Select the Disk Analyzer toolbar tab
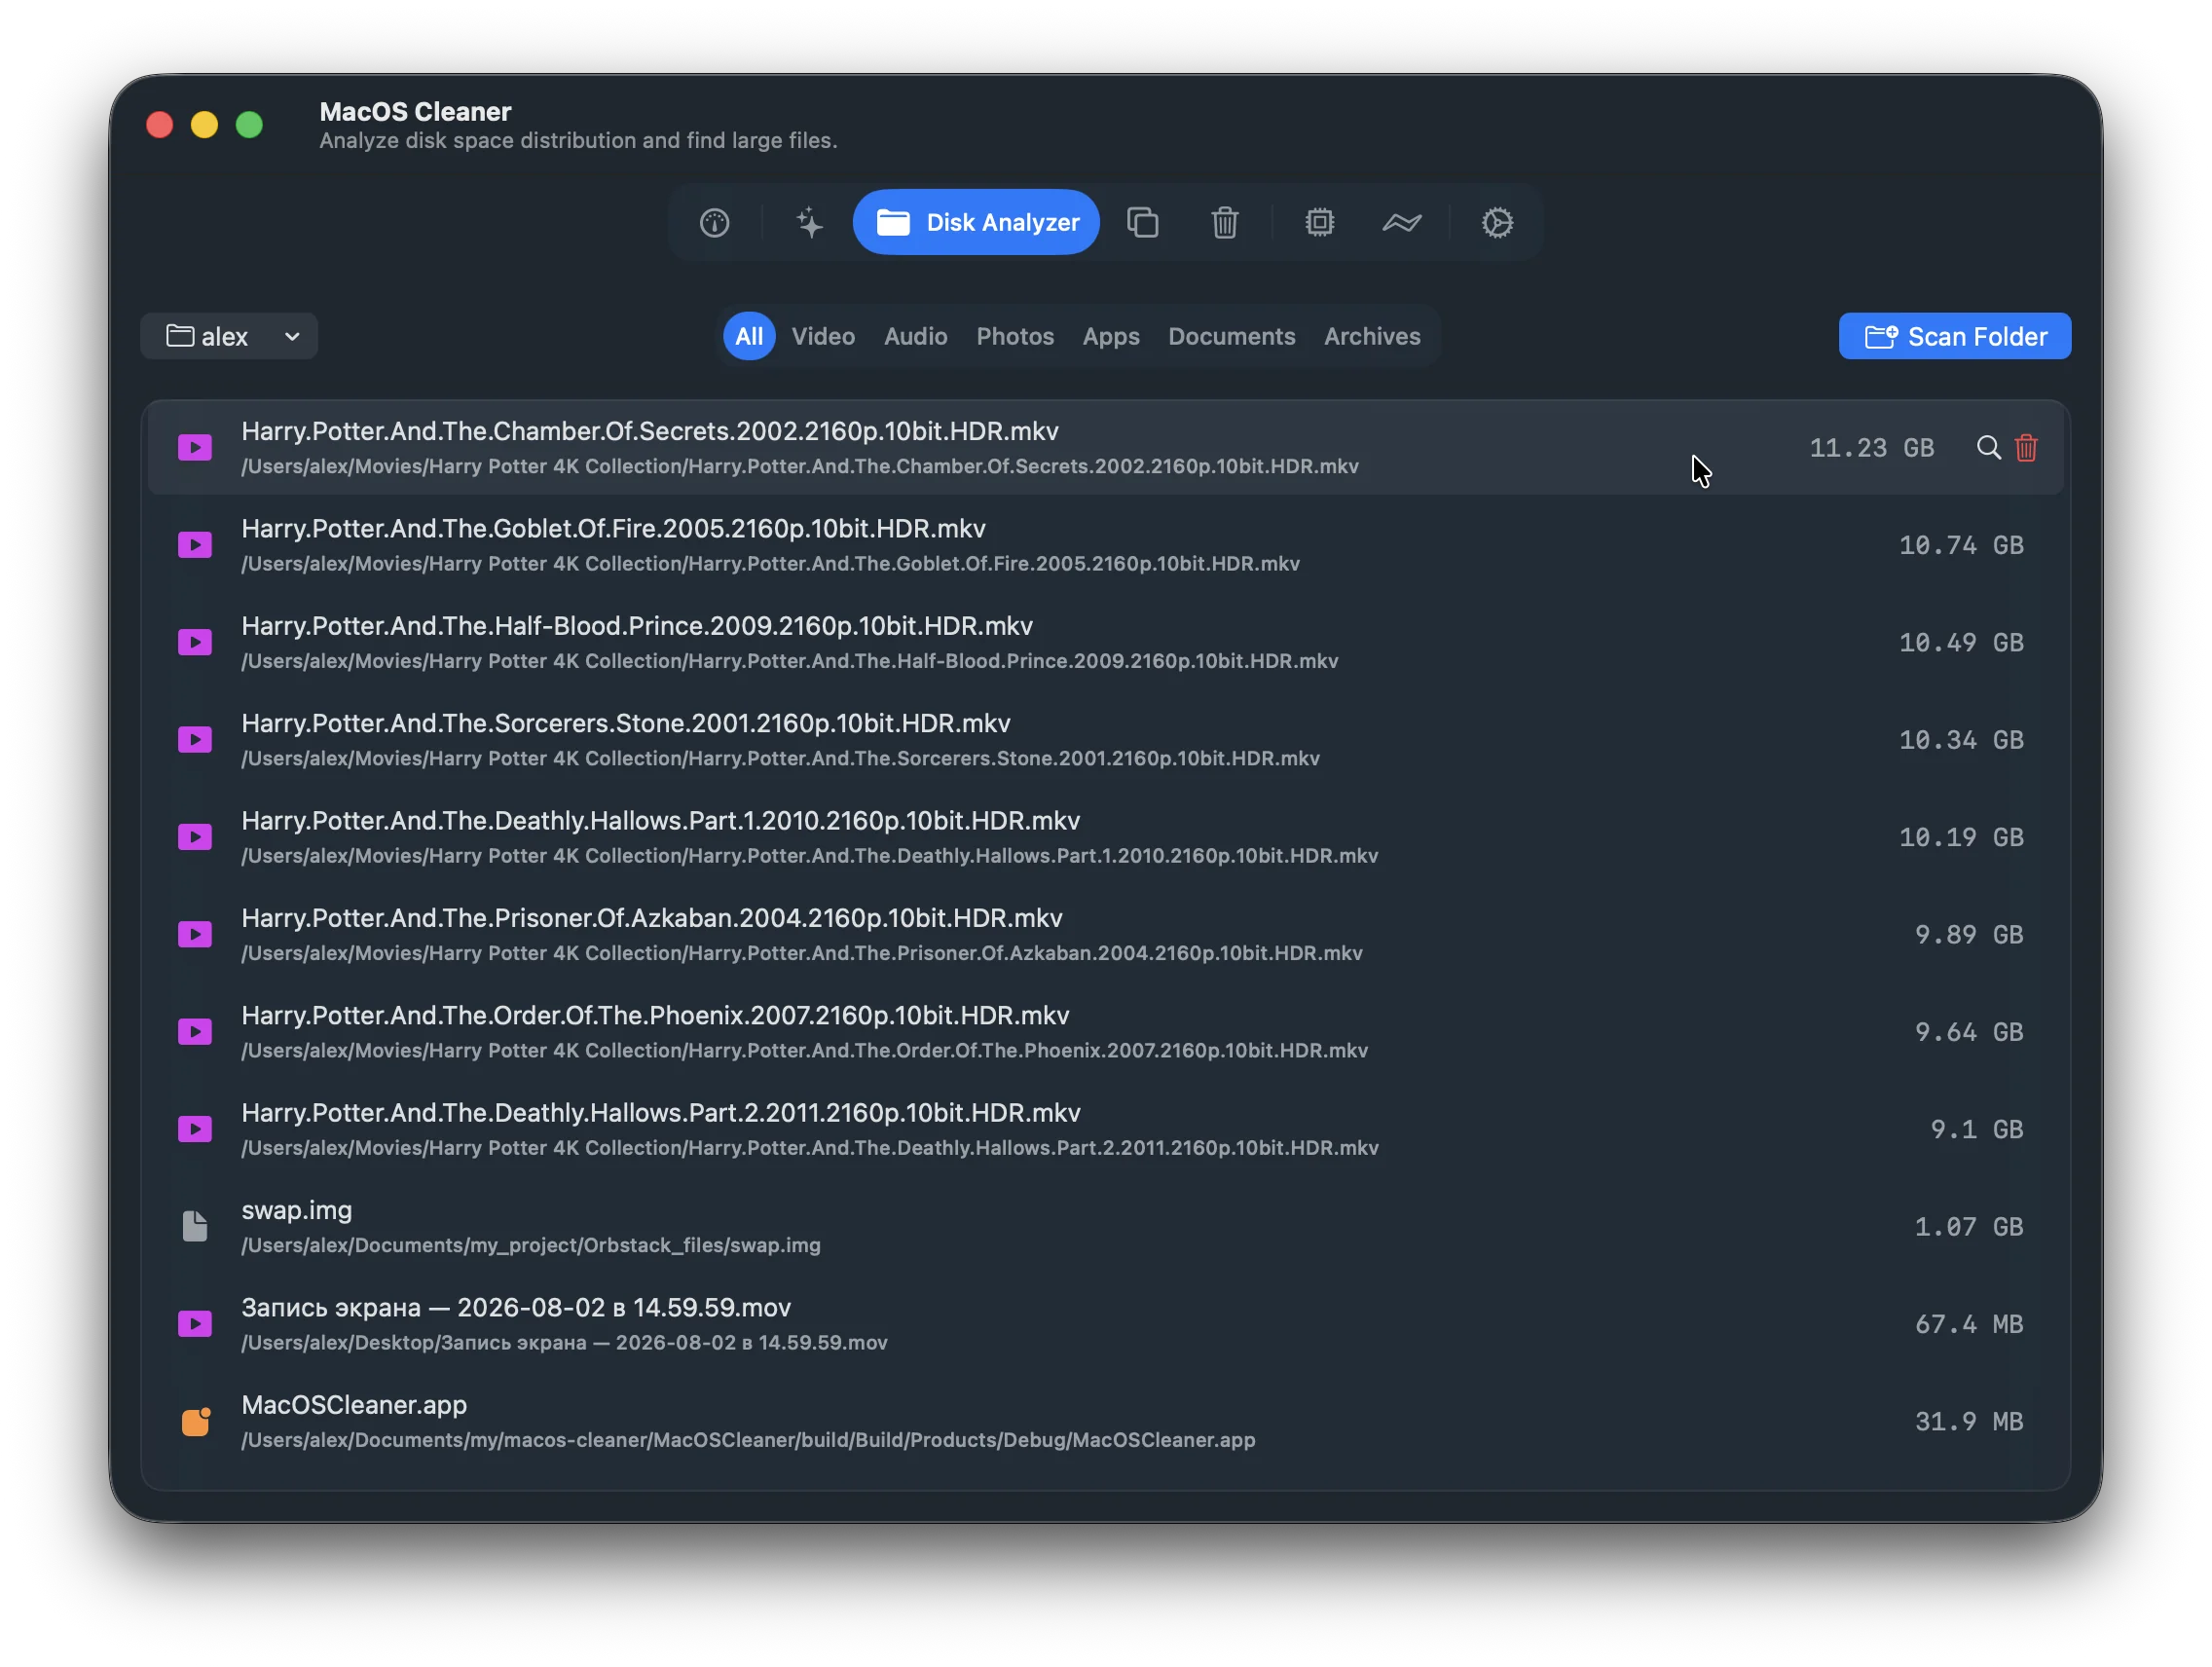2212x1667 pixels. (x=976, y=222)
